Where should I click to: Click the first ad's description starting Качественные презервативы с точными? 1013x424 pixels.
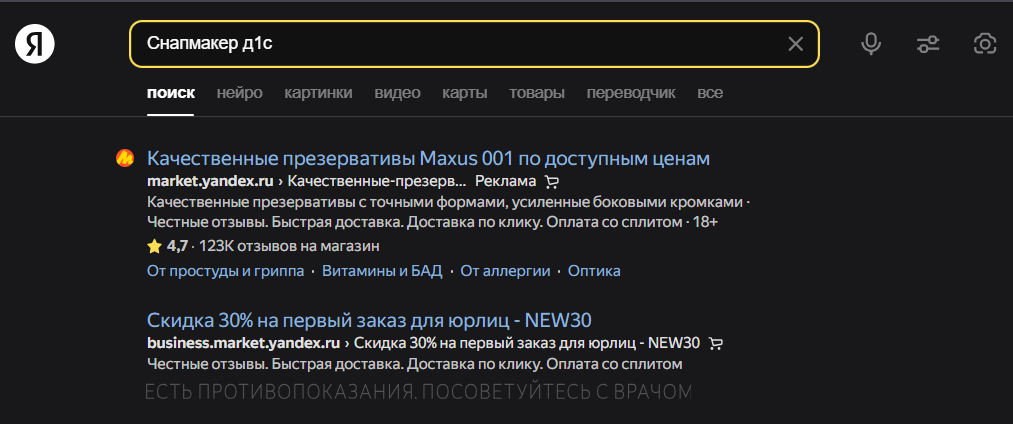click(448, 213)
